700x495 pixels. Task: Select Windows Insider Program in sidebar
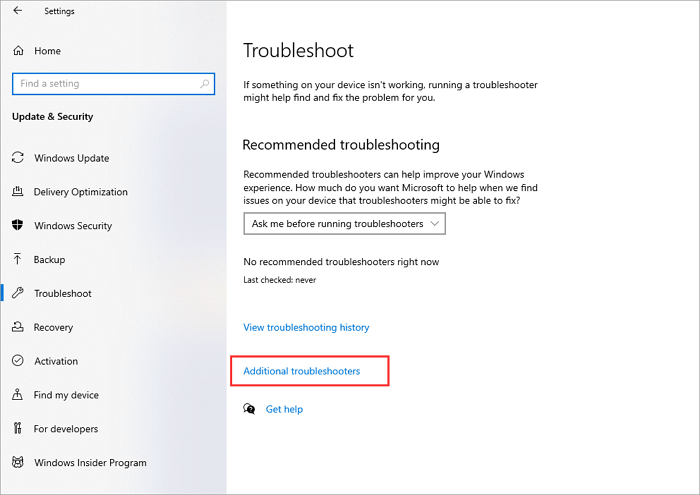(x=90, y=463)
